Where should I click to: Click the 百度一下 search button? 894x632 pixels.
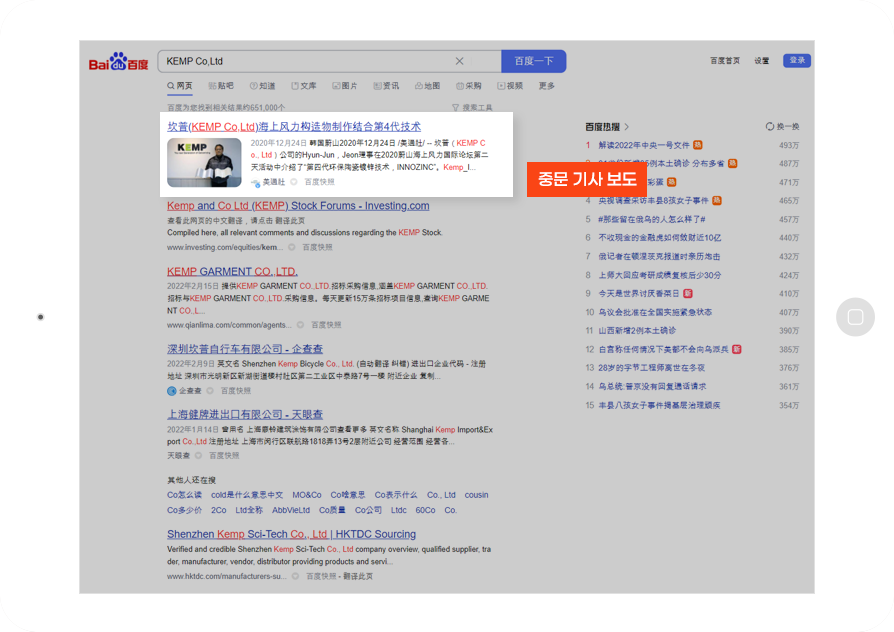click(534, 61)
